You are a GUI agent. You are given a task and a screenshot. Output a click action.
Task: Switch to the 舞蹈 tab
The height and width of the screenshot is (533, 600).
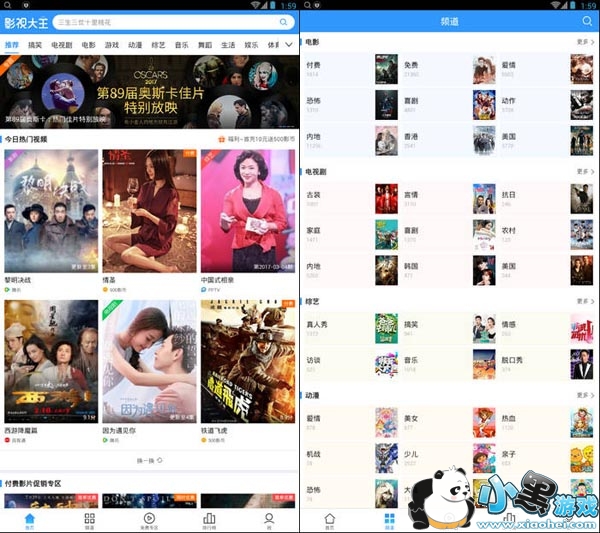click(205, 45)
